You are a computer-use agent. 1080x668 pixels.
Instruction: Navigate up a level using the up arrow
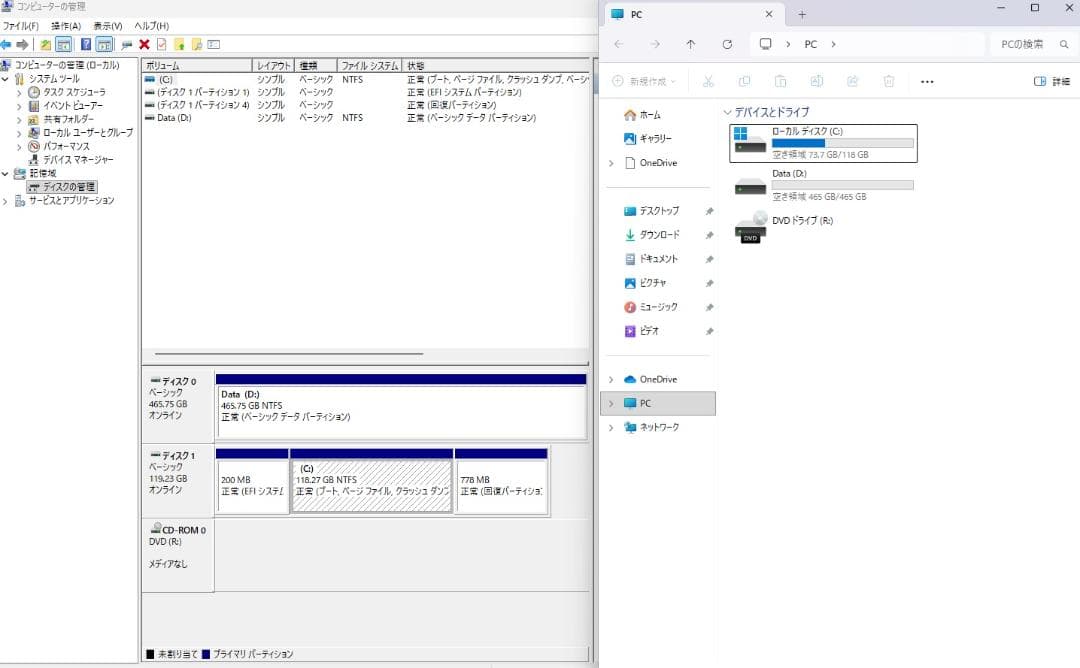691,44
